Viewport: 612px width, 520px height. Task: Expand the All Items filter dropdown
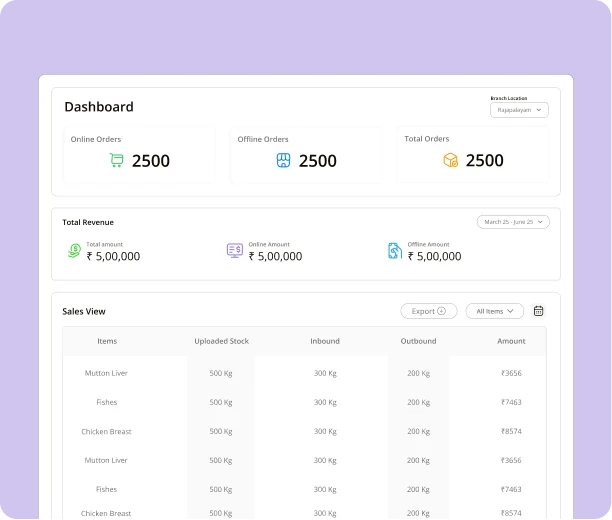[x=495, y=311]
